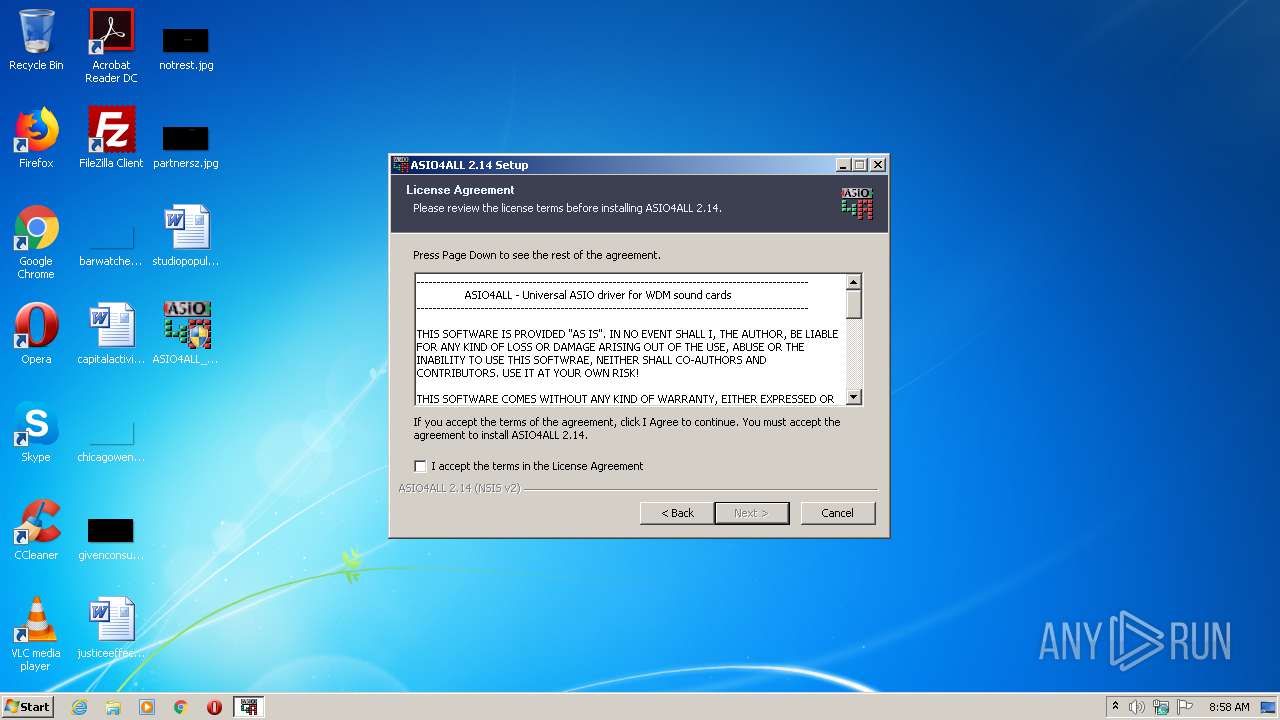Cancel the ASIO4ALL installation
This screenshot has height=720, width=1280.
pyautogui.click(x=838, y=513)
